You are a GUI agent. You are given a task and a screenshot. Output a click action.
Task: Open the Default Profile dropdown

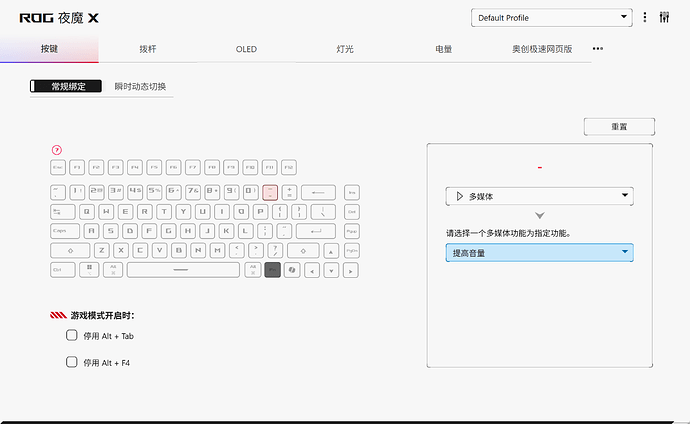(552, 18)
